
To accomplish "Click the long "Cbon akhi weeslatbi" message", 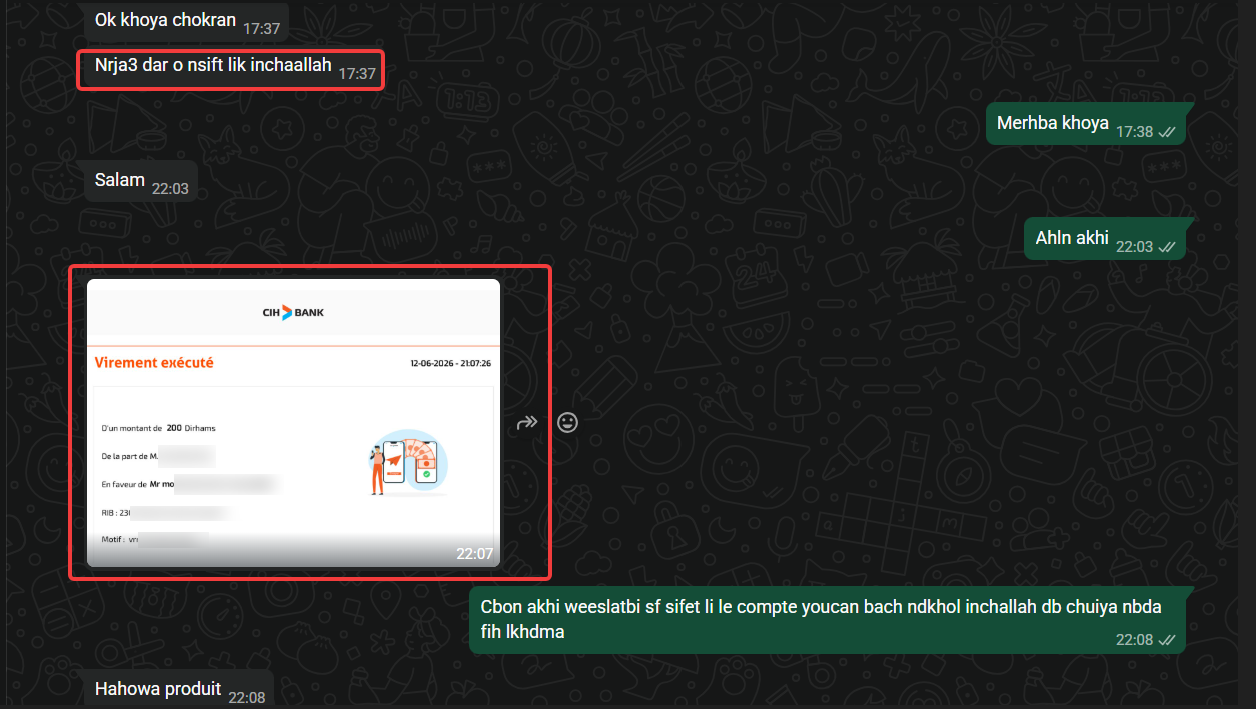I will [828, 620].
